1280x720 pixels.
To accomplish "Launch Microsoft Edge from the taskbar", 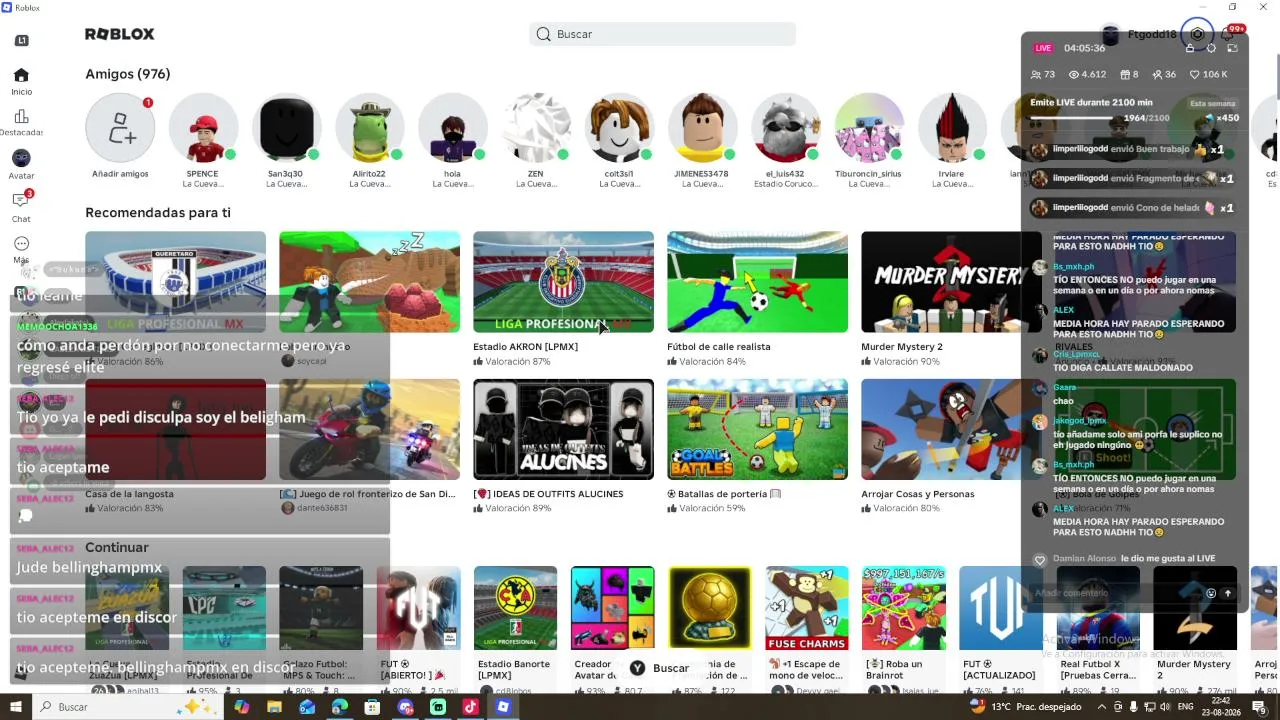I will click(x=340, y=707).
